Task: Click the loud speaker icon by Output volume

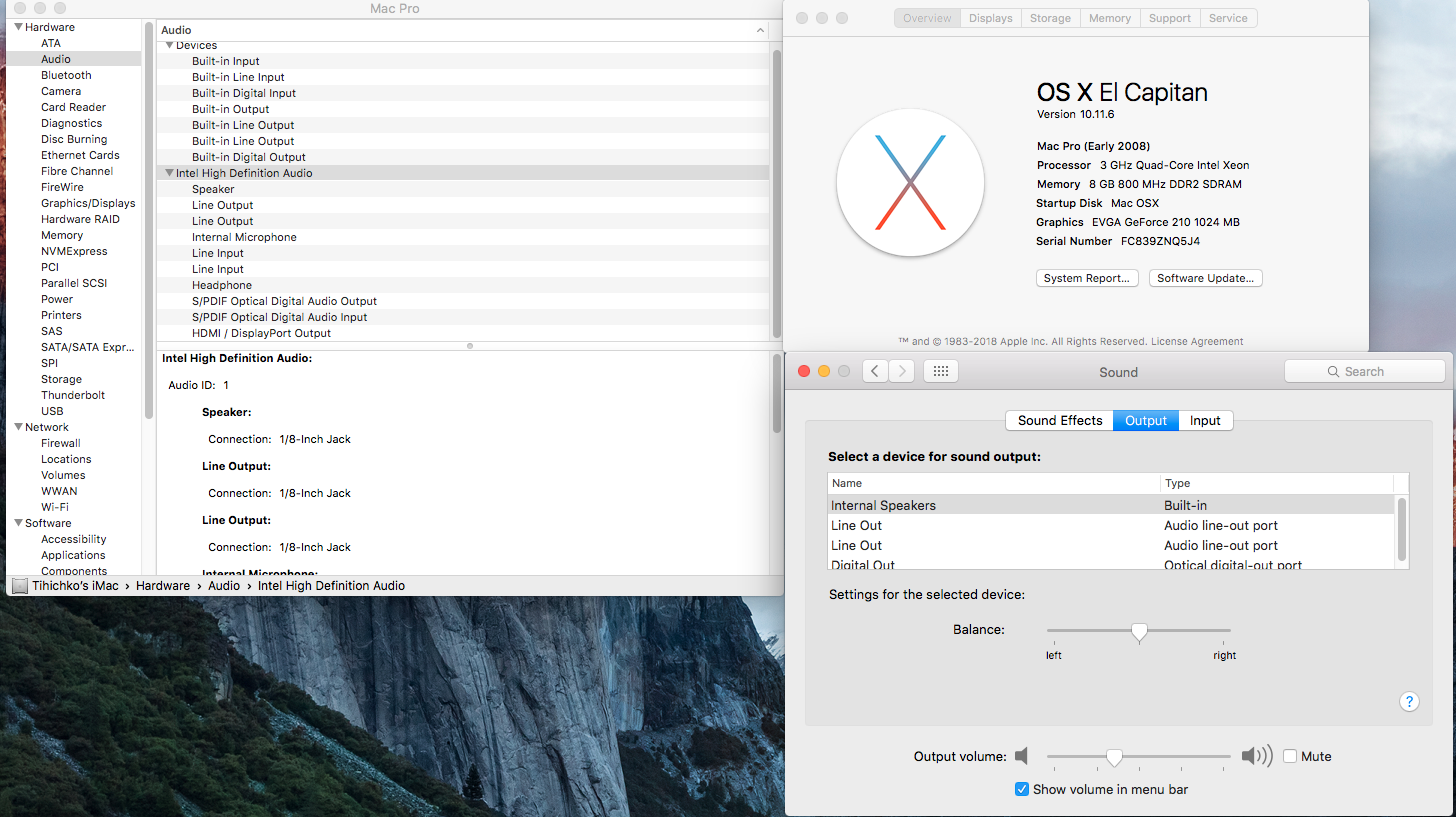Action: coord(1257,756)
